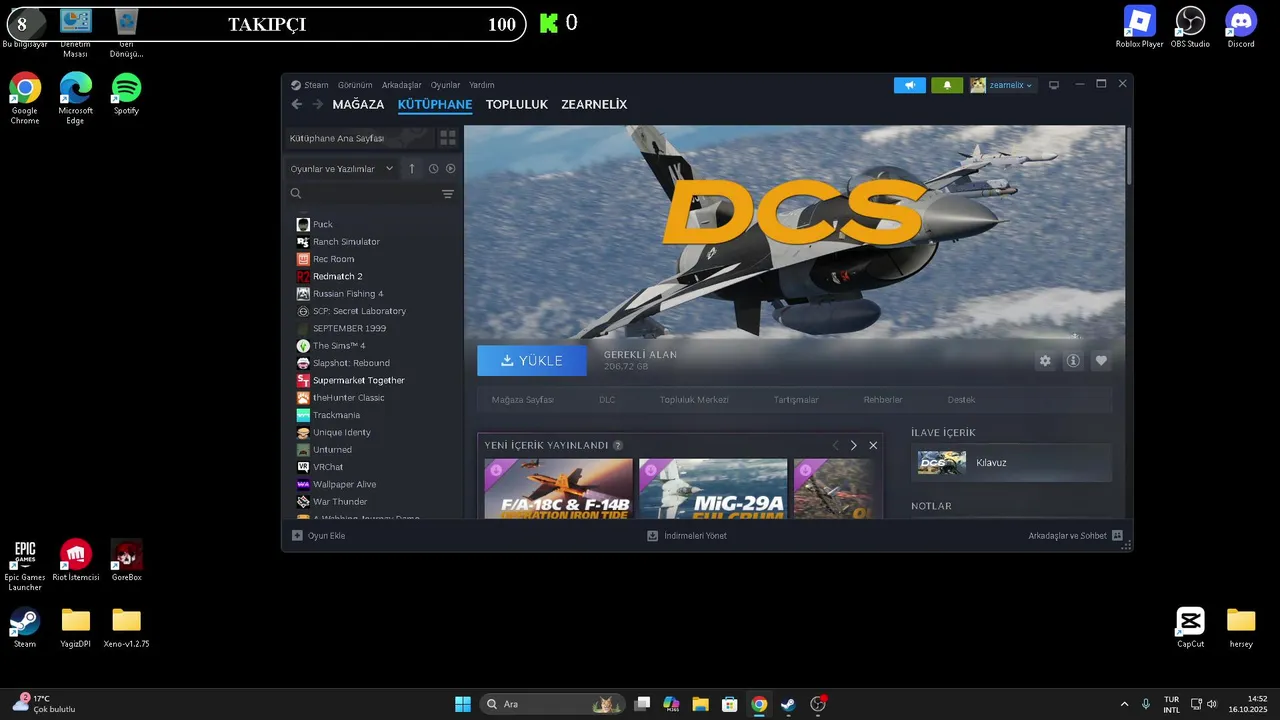The image size is (1280, 720).
Task: Open the Görünüm menu
Action: click(x=355, y=85)
